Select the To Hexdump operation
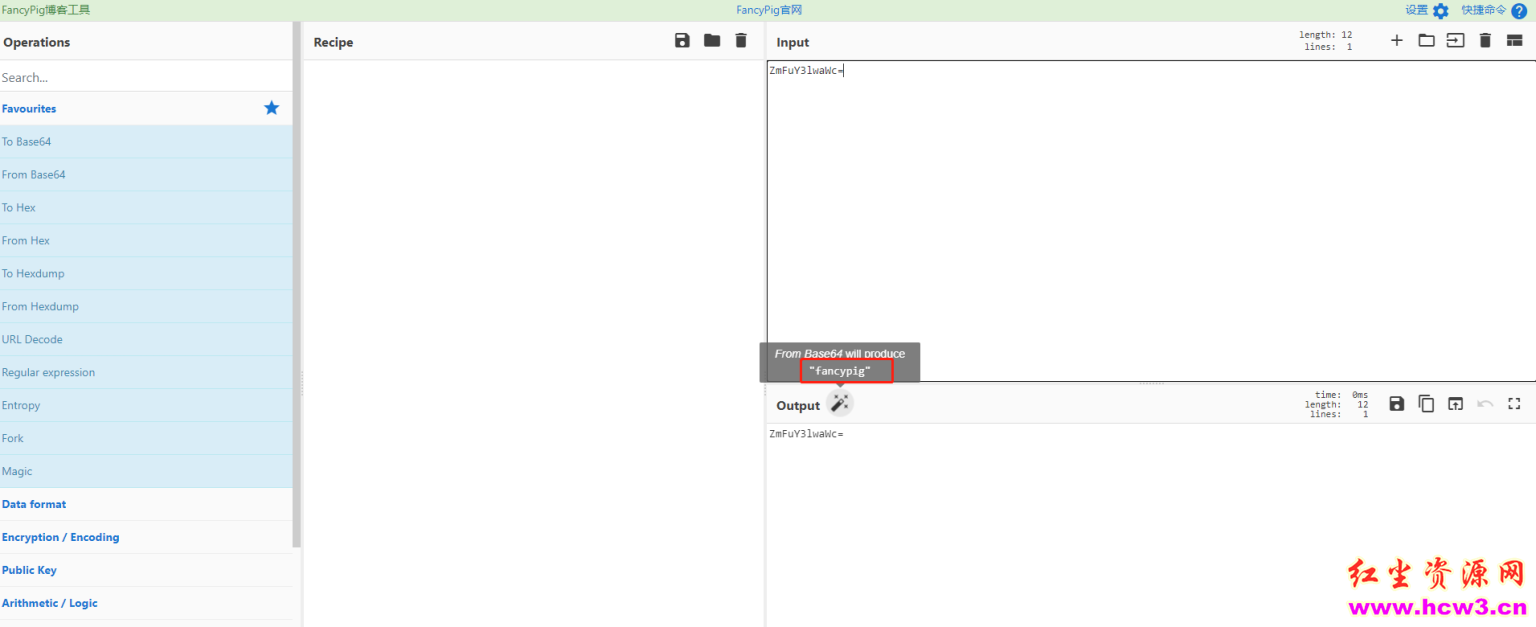The width and height of the screenshot is (1536, 627). (x=146, y=273)
